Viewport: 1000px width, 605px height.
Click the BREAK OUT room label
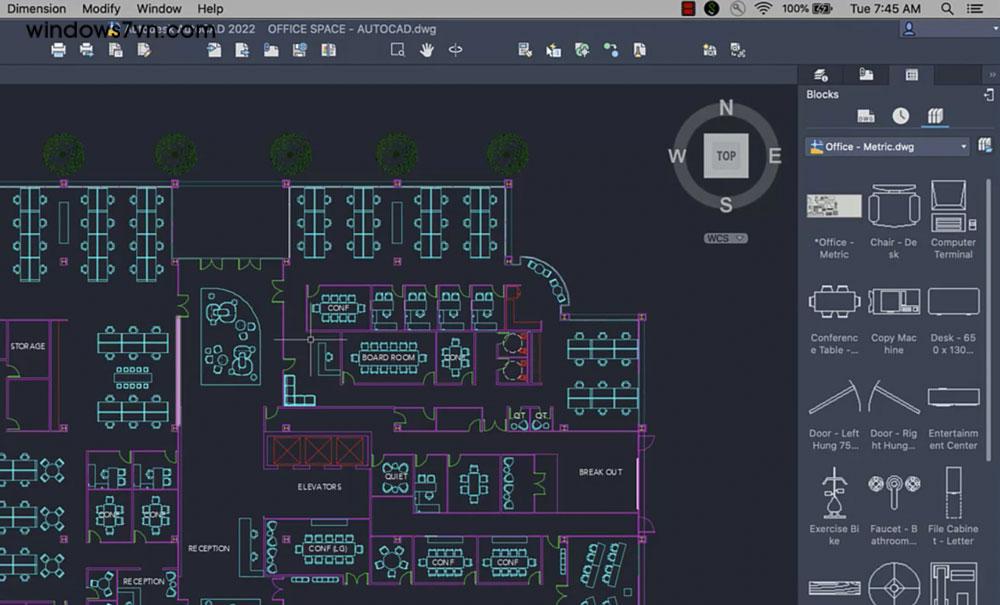click(600, 472)
